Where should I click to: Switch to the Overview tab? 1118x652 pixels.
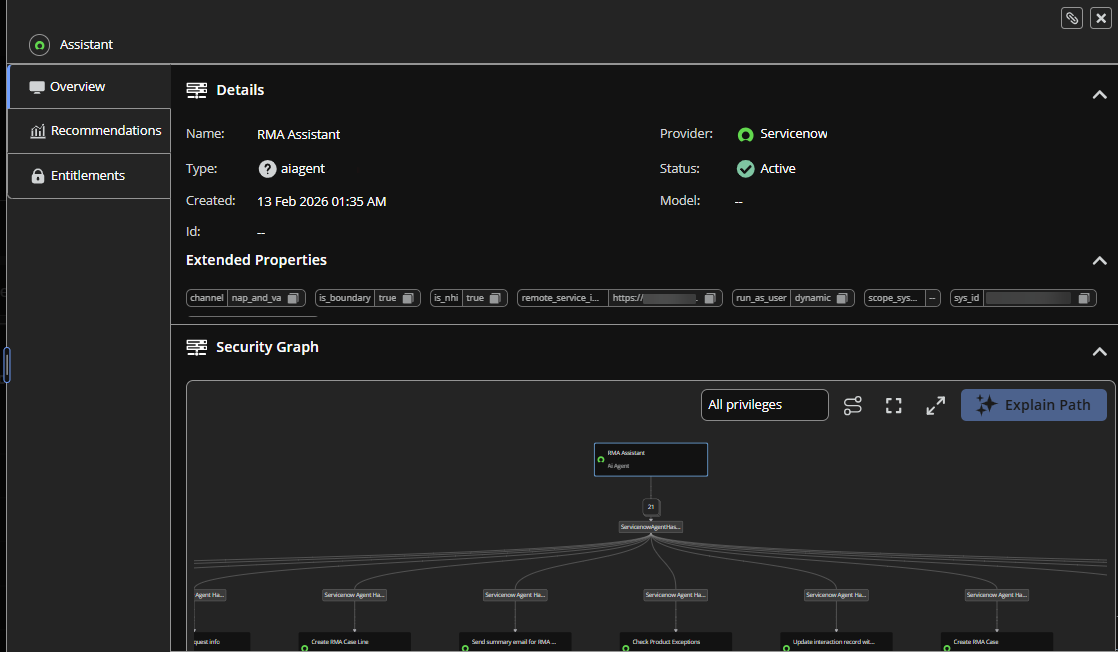[x=89, y=87]
